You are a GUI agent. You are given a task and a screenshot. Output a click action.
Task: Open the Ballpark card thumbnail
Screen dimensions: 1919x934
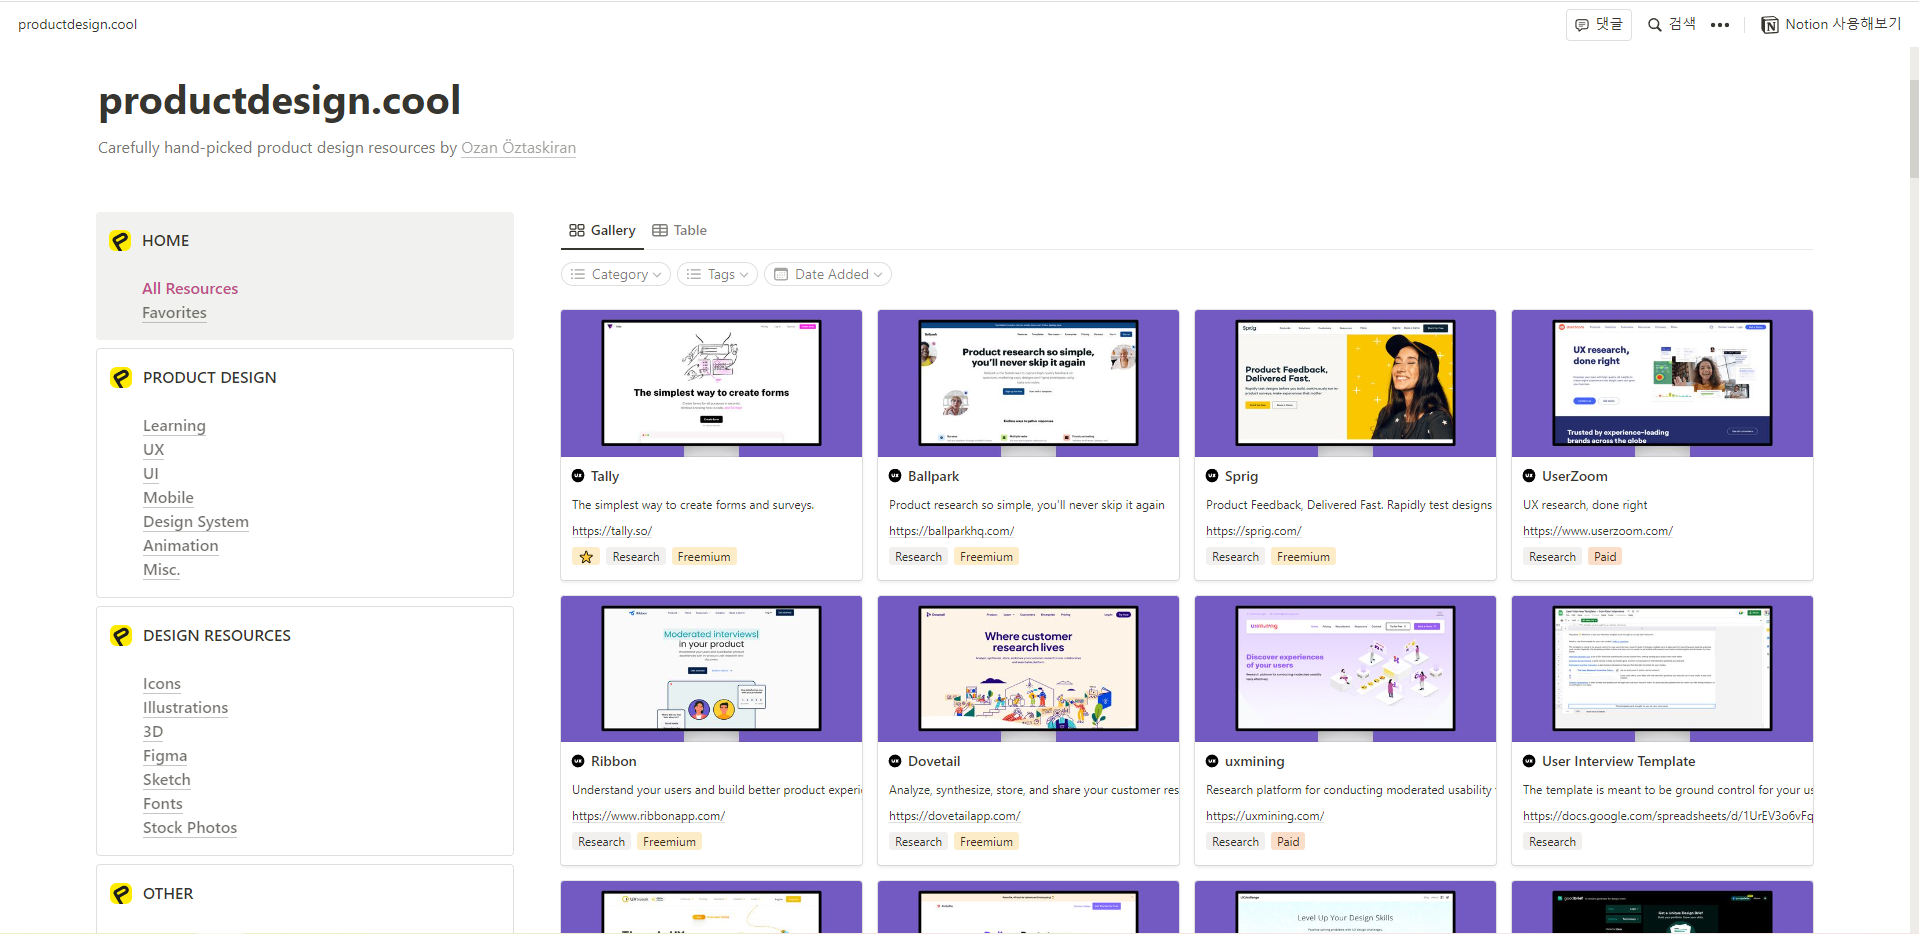pos(1028,383)
